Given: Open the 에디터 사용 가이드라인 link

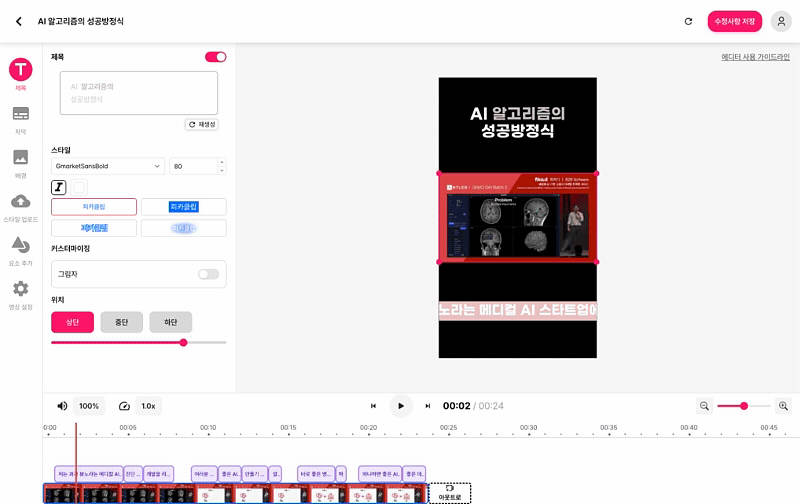Looking at the screenshot, I should coord(755,57).
